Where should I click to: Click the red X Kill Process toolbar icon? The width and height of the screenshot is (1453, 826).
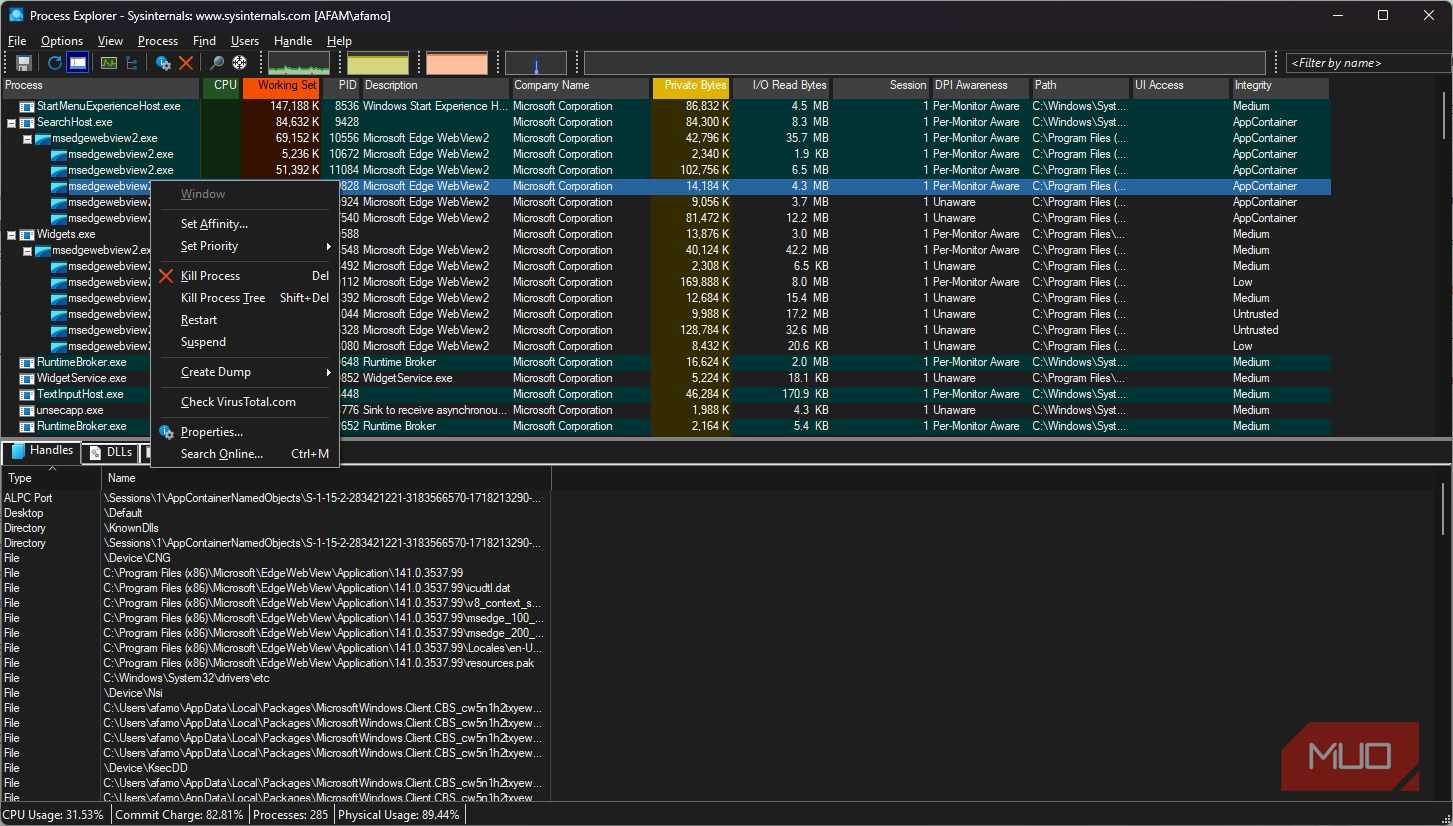(x=186, y=63)
